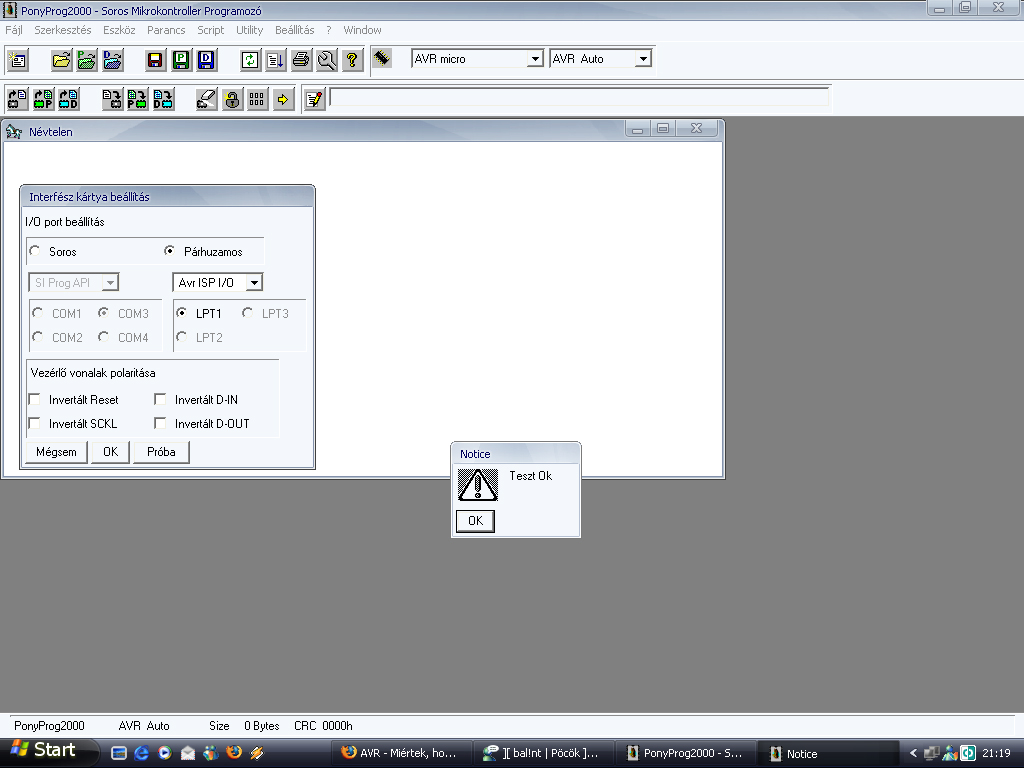Click the security padlock icon
The width and height of the screenshot is (1024, 768).
click(232, 99)
